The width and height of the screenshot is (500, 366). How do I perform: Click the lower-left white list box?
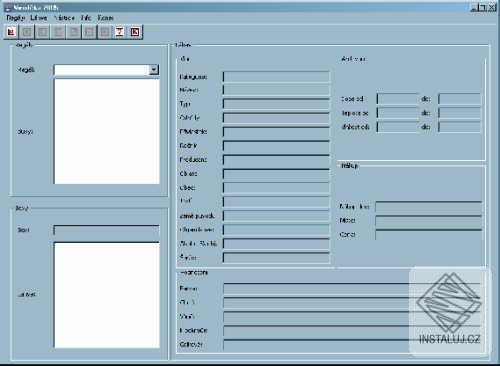[107, 295]
